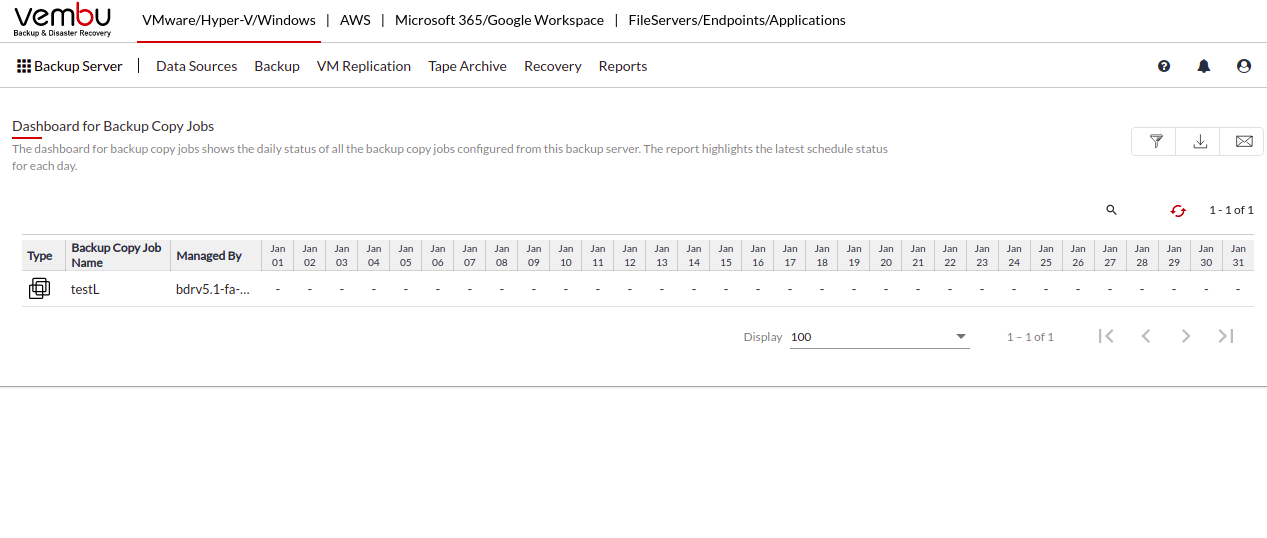Screen dimensions: 1267x538
Task: Open the VM Replication menu
Action: [x=364, y=66]
